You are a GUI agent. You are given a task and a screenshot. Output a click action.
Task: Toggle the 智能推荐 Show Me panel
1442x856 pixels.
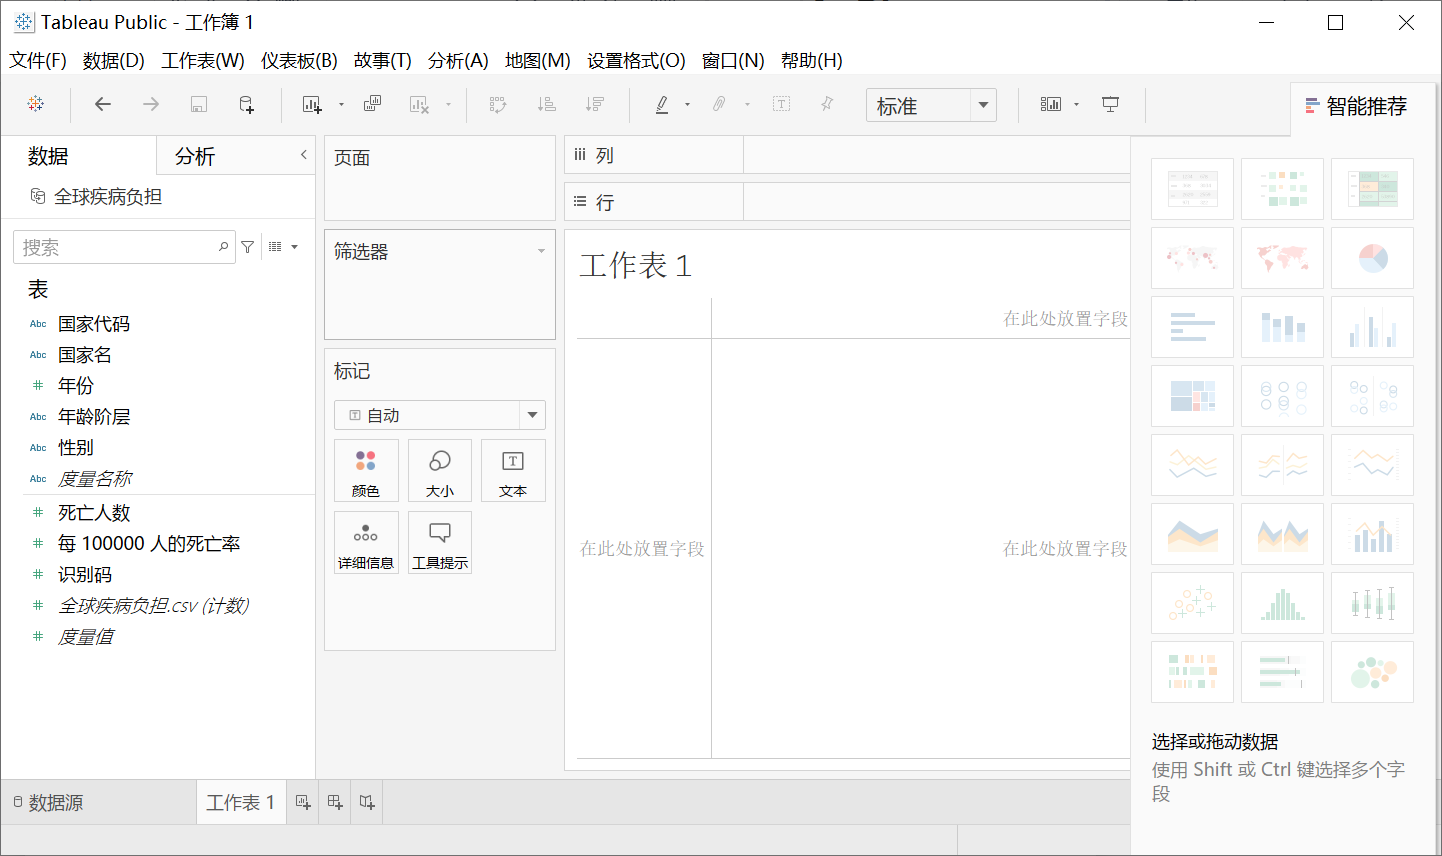1356,106
